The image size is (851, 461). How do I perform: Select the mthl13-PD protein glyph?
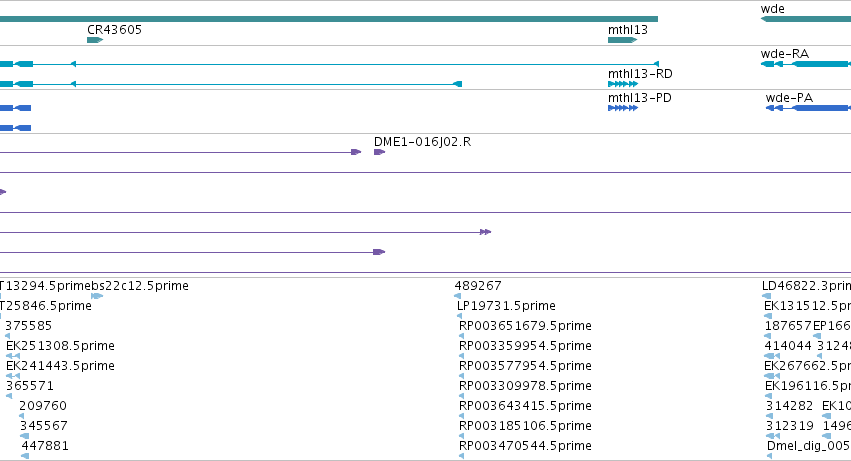(623, 108)
